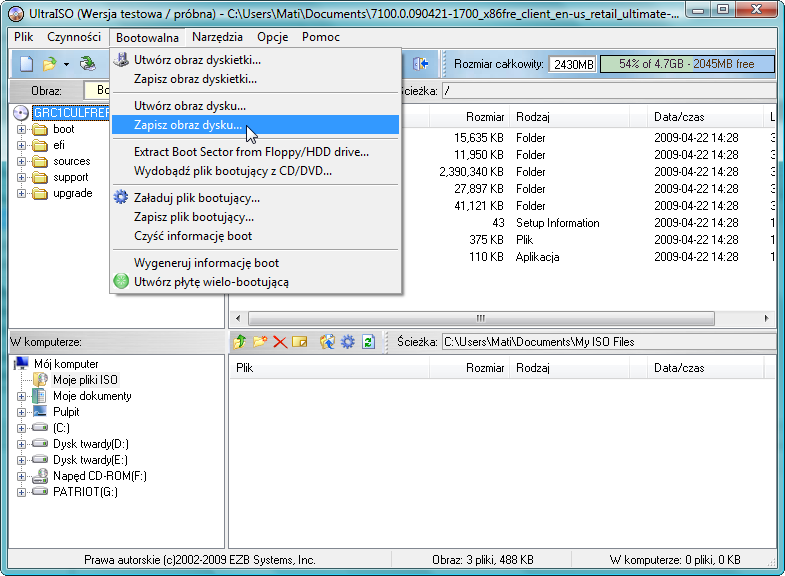785x576 pixels.
Task: Click Utwórz płytę wielo-bootującą menu item
Action: [211, 282]
